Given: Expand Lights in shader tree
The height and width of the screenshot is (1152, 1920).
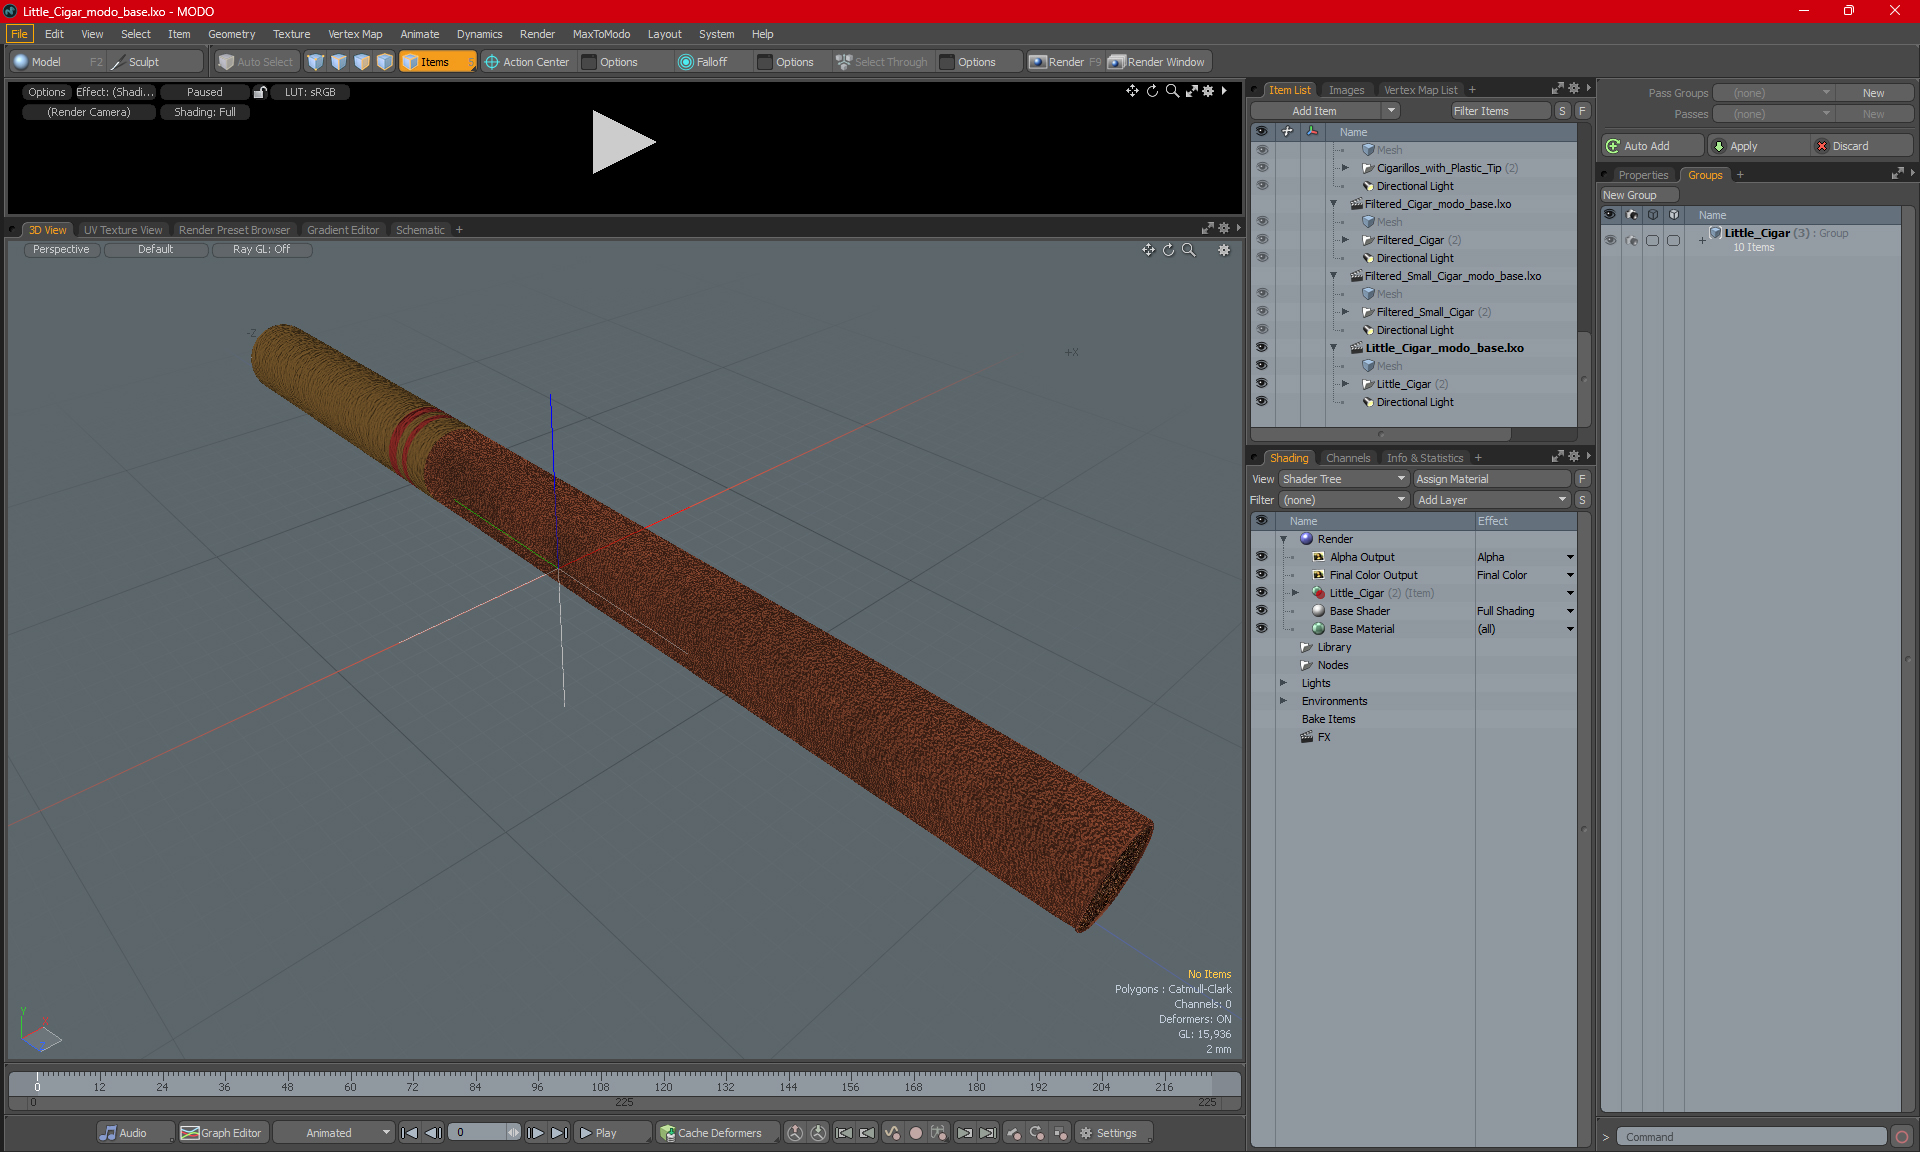Looking at the screenshot, I should (x=1284, y=683).
